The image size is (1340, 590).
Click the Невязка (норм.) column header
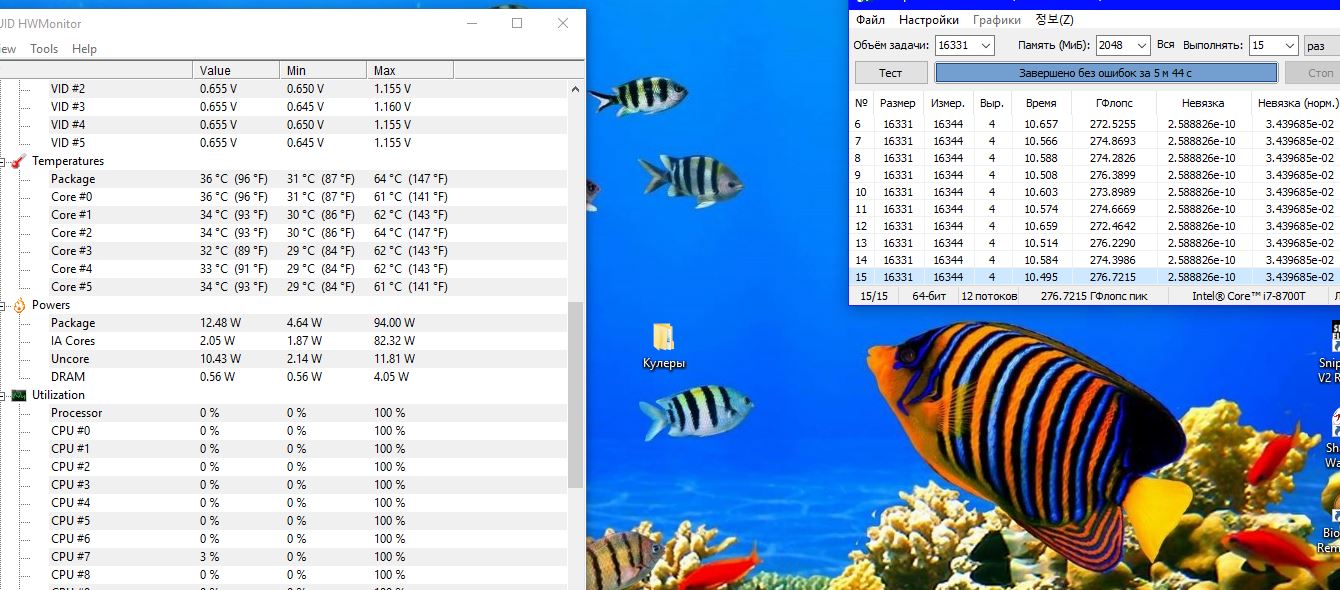click(x=1297, y=103)
